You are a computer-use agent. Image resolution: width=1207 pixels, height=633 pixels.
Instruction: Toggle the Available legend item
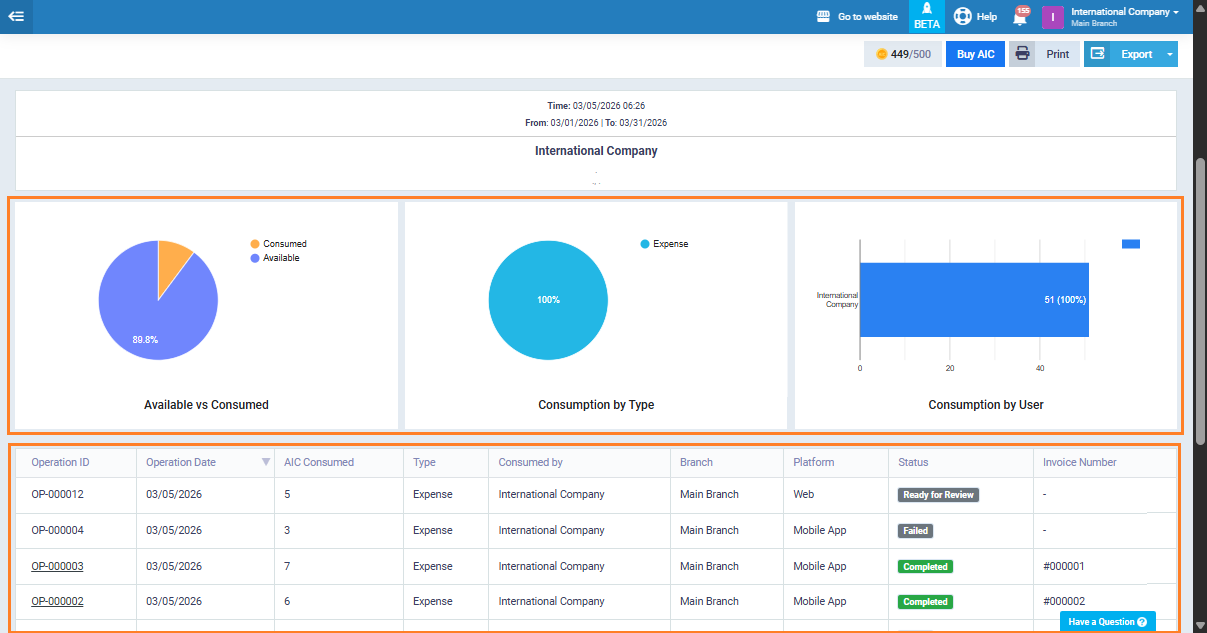[280, 258]
